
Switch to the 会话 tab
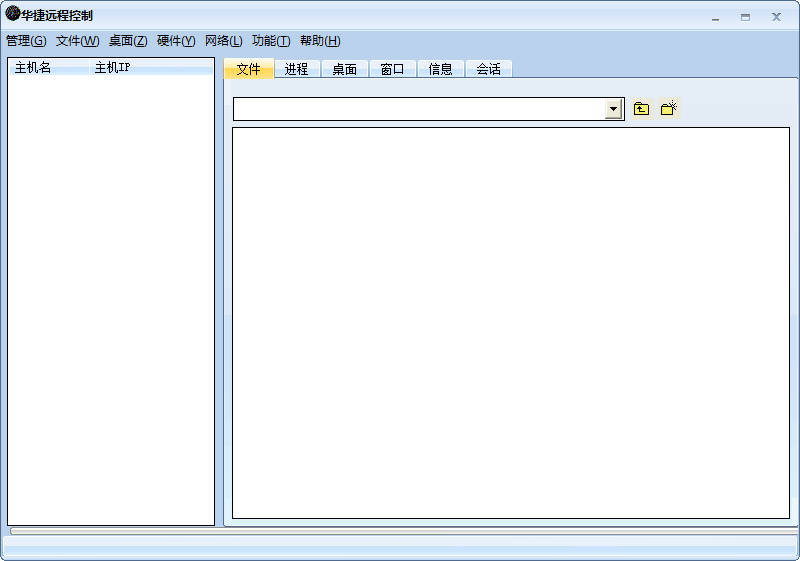488,69
